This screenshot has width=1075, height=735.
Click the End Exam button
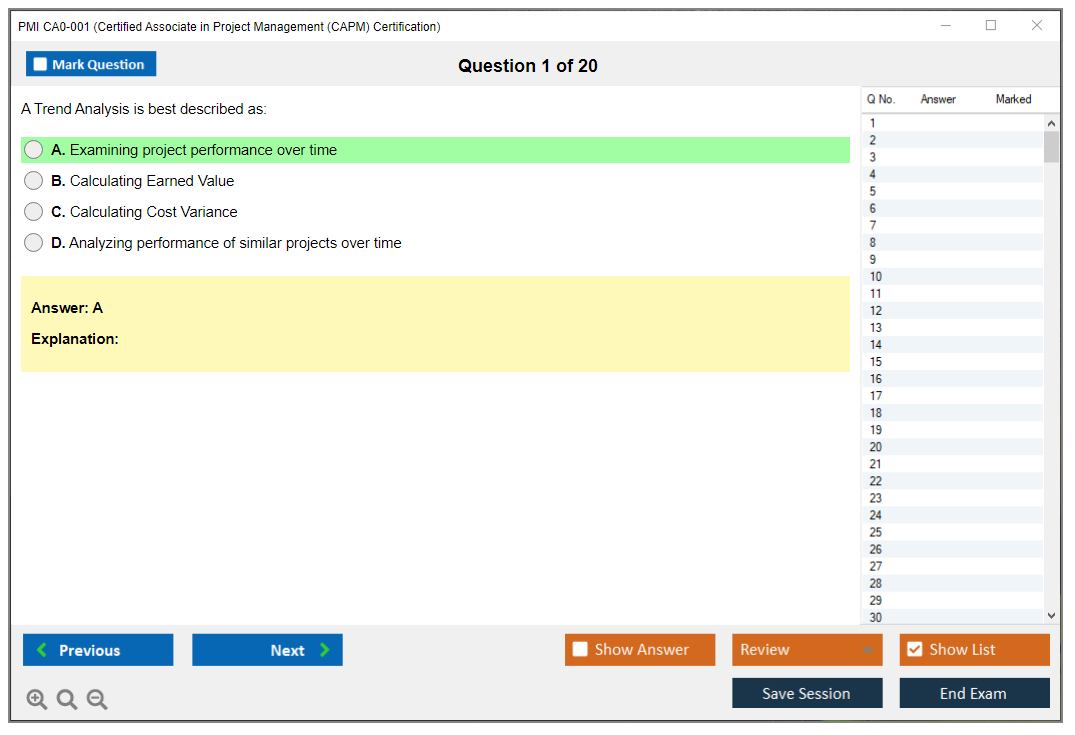click(x=974, y=693)
